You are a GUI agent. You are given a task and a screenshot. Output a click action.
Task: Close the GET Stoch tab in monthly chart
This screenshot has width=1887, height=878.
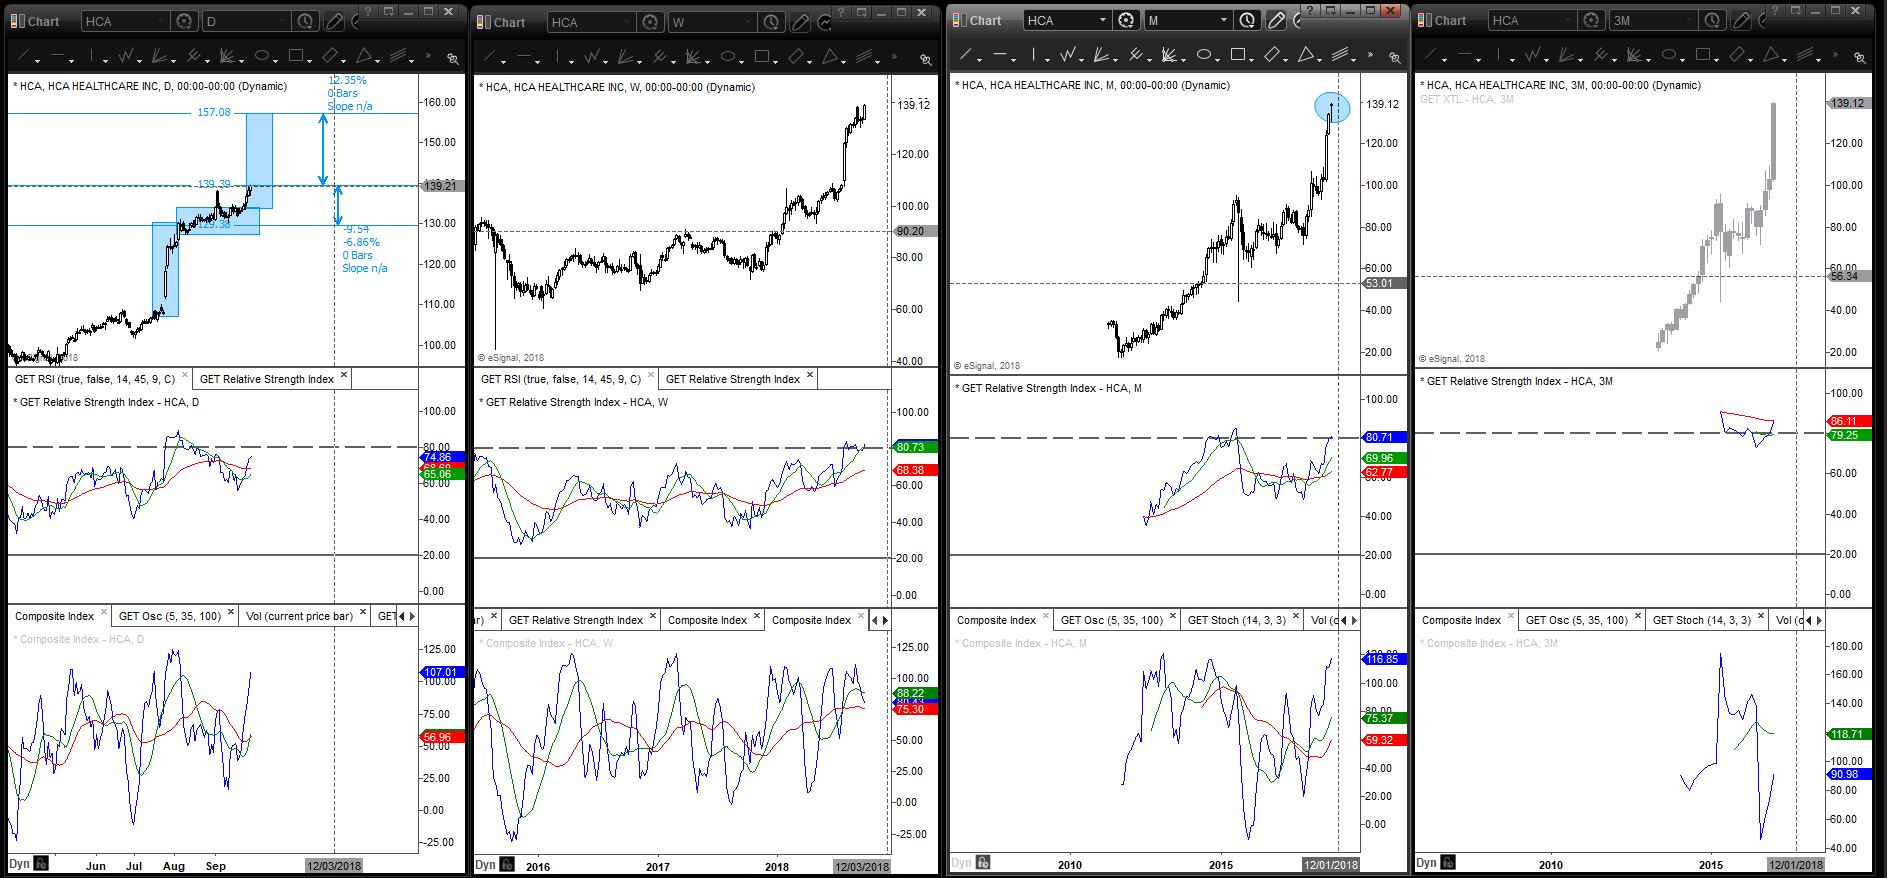1298,616
